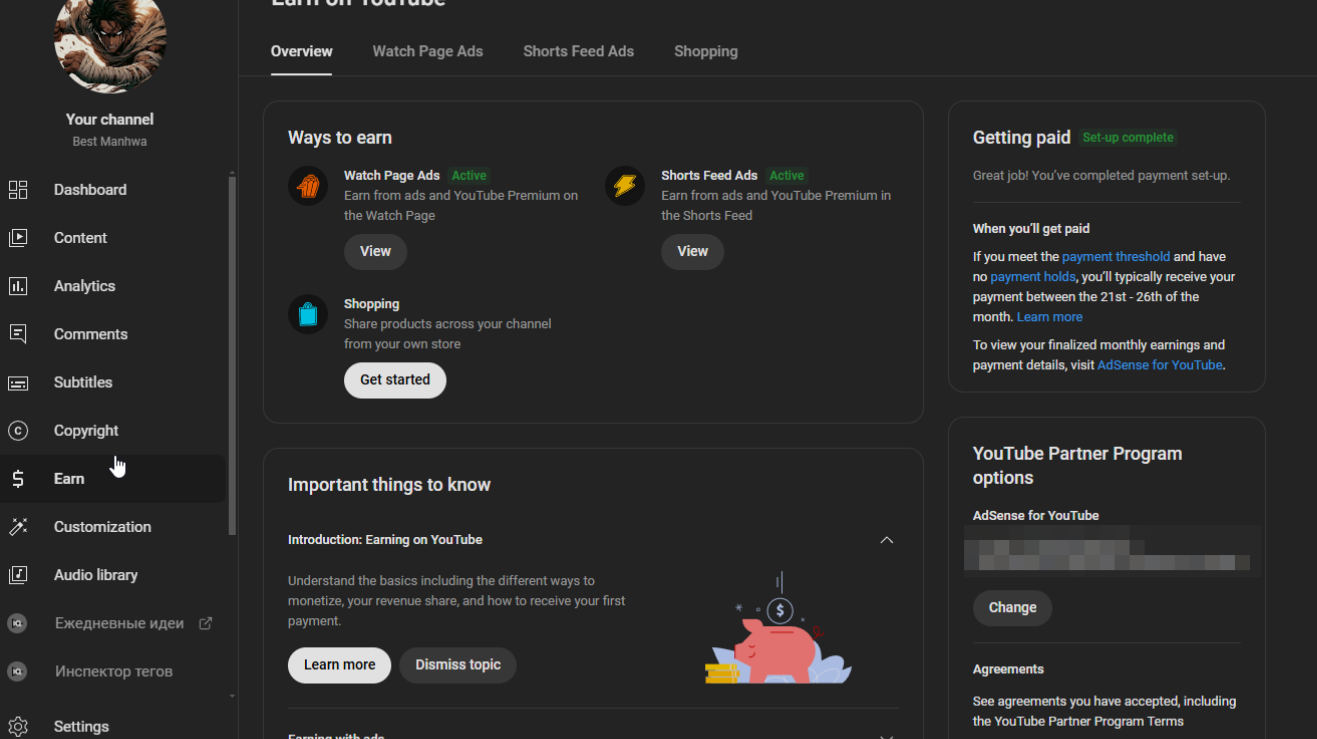The width and height of the screenshot is (1317, 739).
Task: Open the payment threshold link
Action: click(1116, 257)
